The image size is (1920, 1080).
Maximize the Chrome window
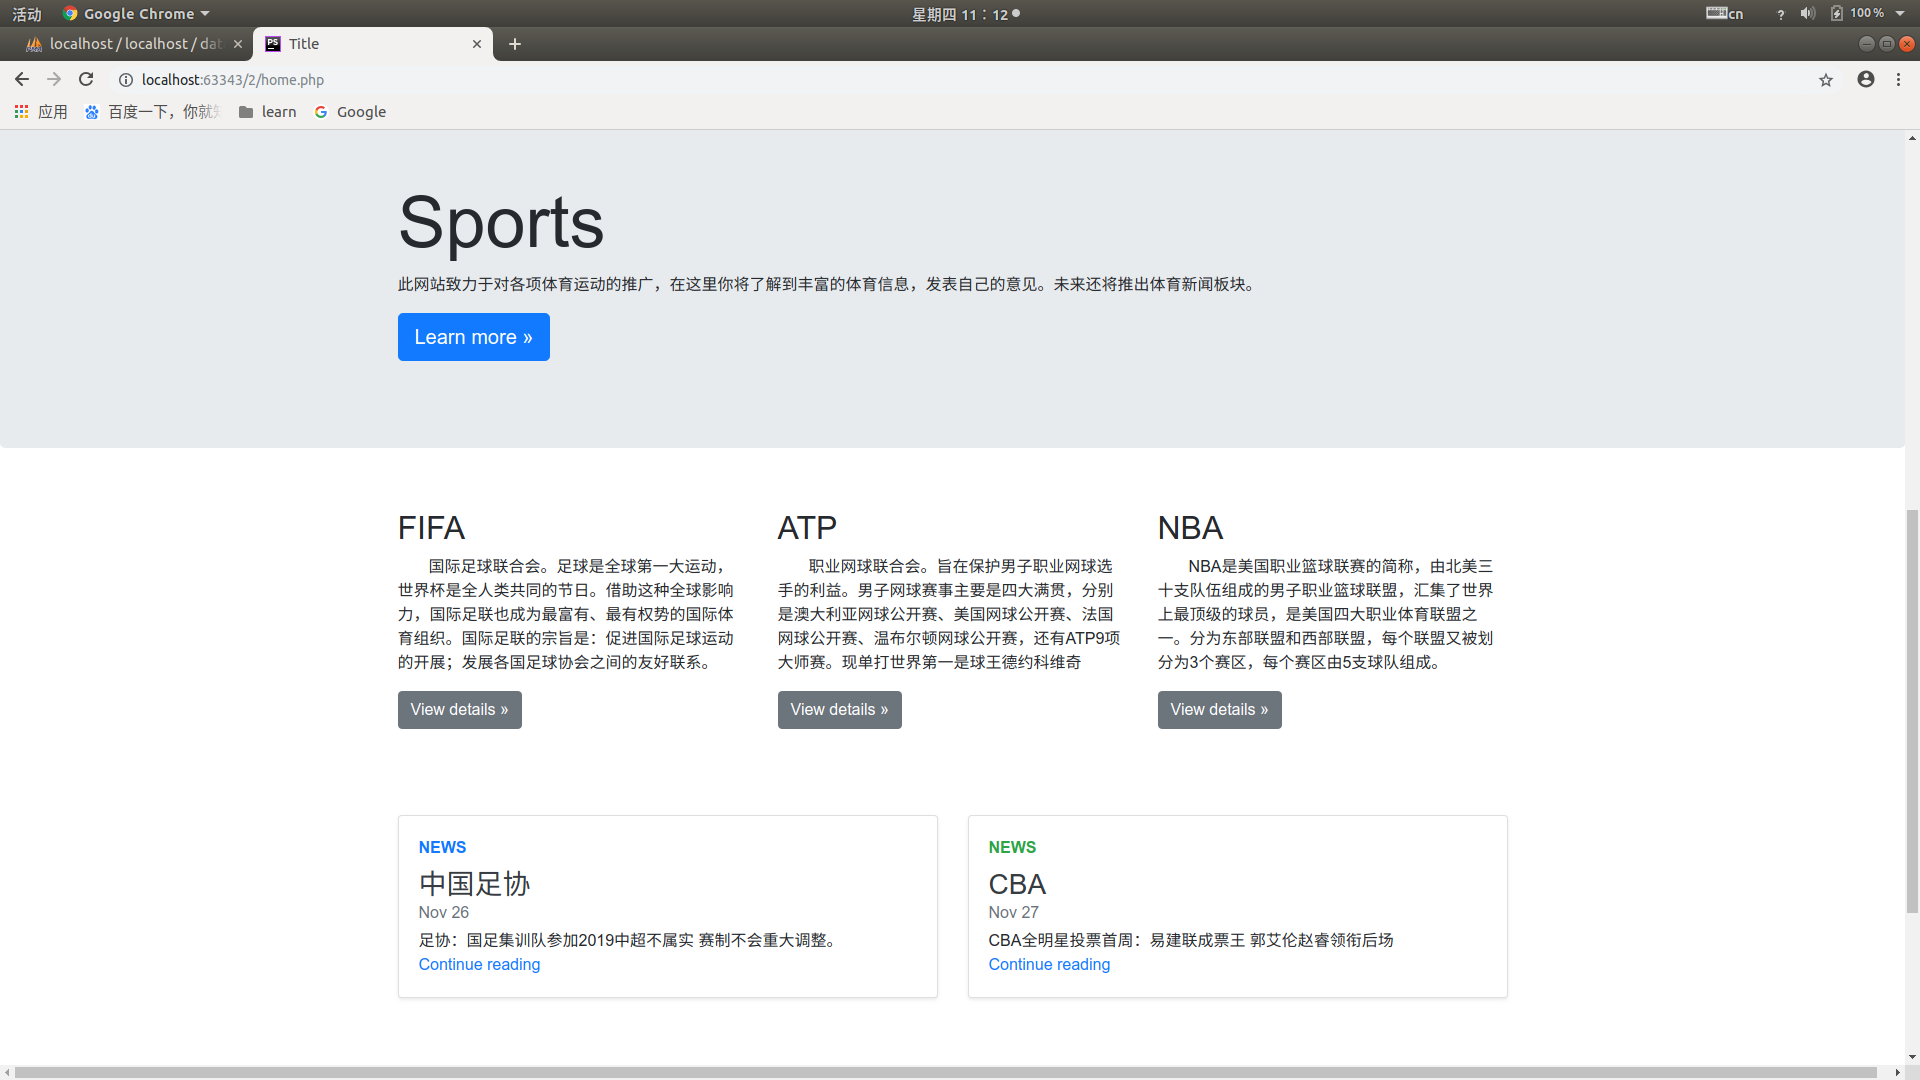[1887, 44]
